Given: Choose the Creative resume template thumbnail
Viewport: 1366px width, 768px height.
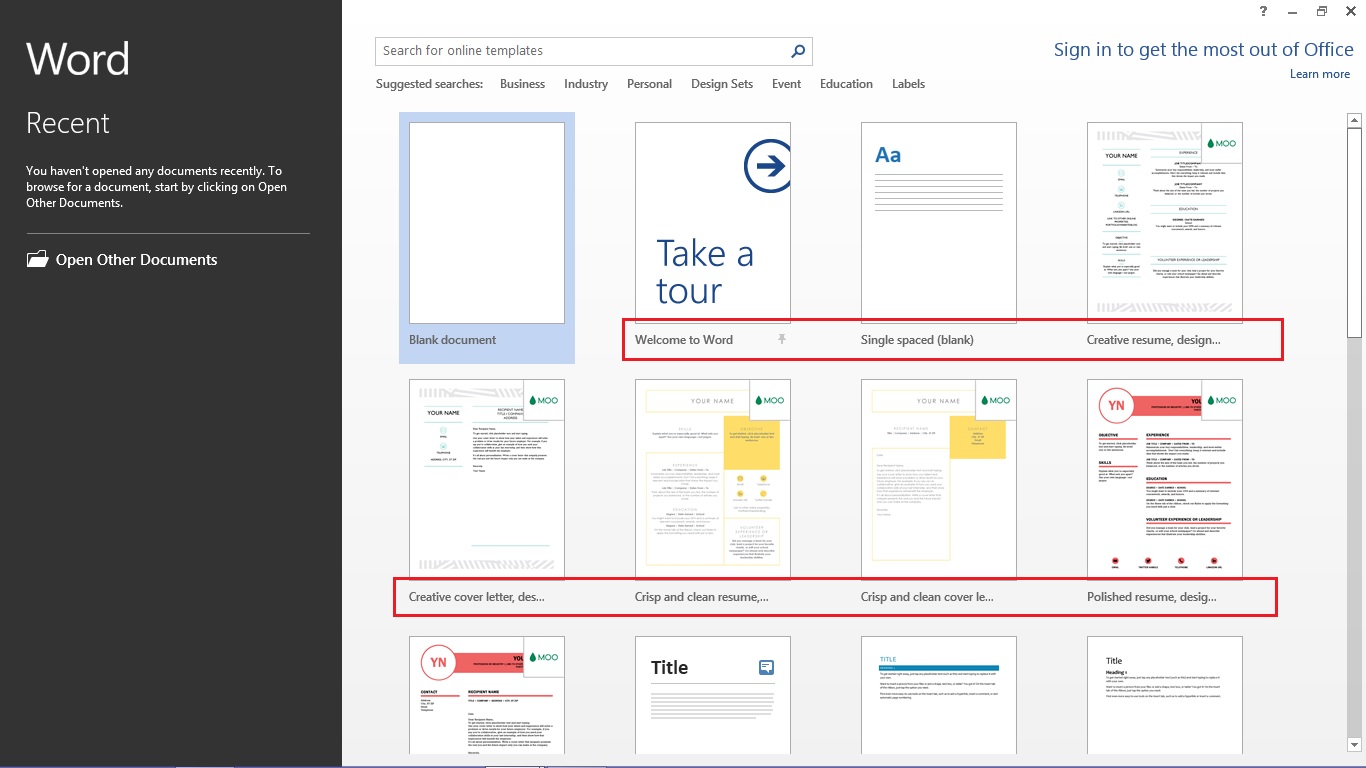Looking at the screenshot, I should pos(1165,223).
